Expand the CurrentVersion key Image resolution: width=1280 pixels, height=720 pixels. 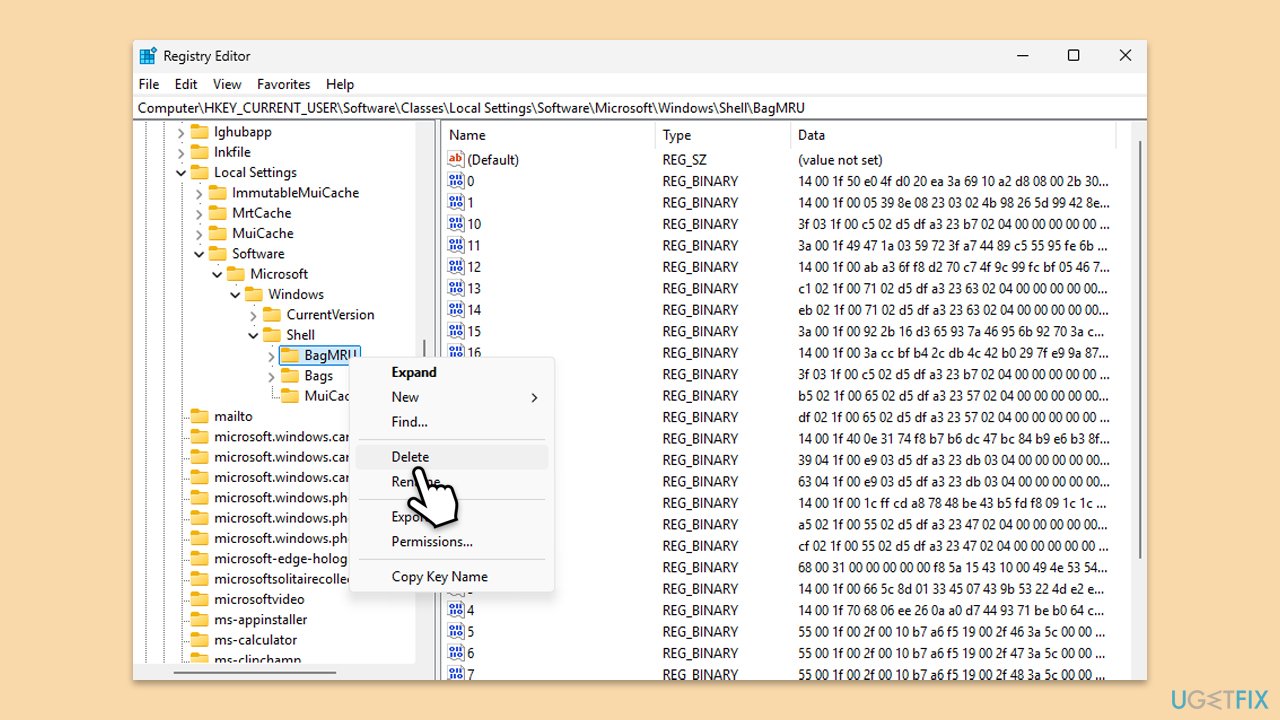tap(254, 315)
